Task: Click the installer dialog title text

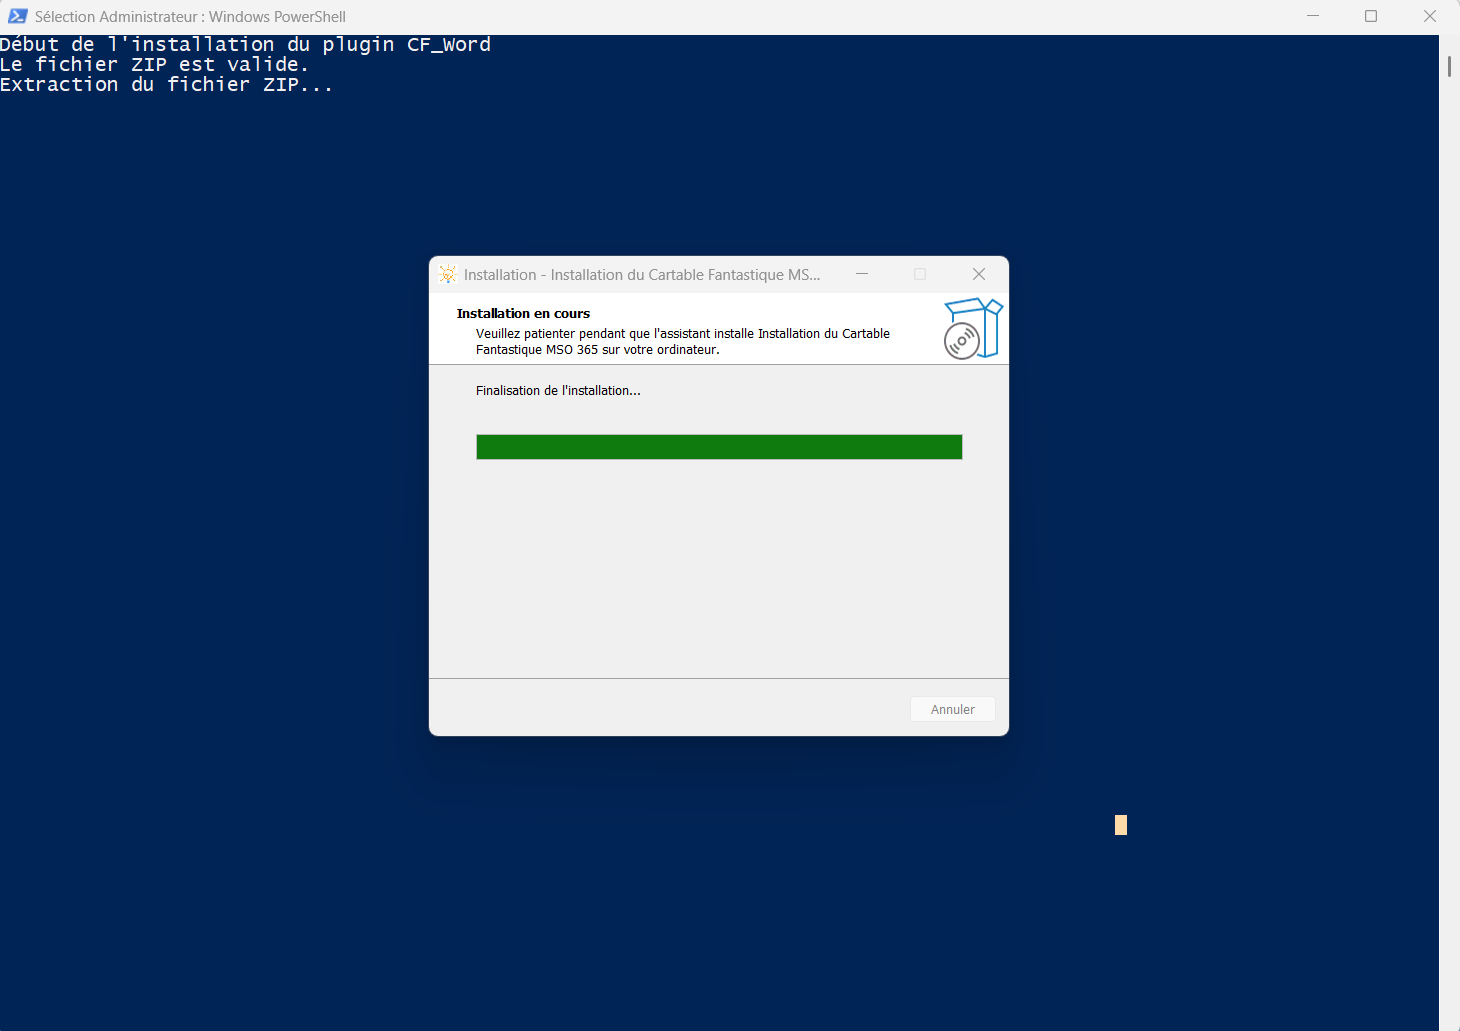Action: coord(642,274)
